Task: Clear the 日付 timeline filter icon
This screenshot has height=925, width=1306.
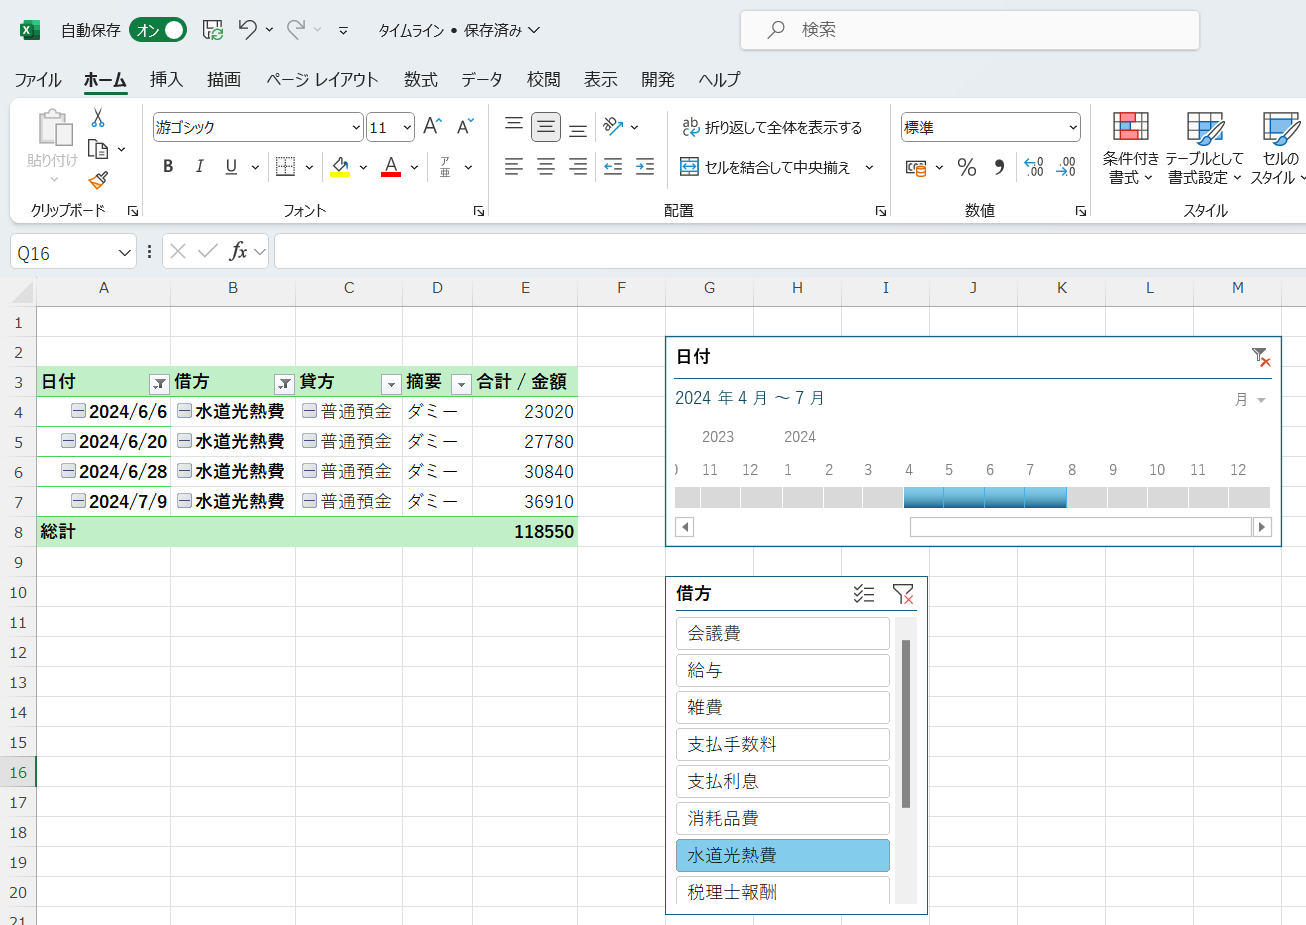Action: click(1260, 357)
